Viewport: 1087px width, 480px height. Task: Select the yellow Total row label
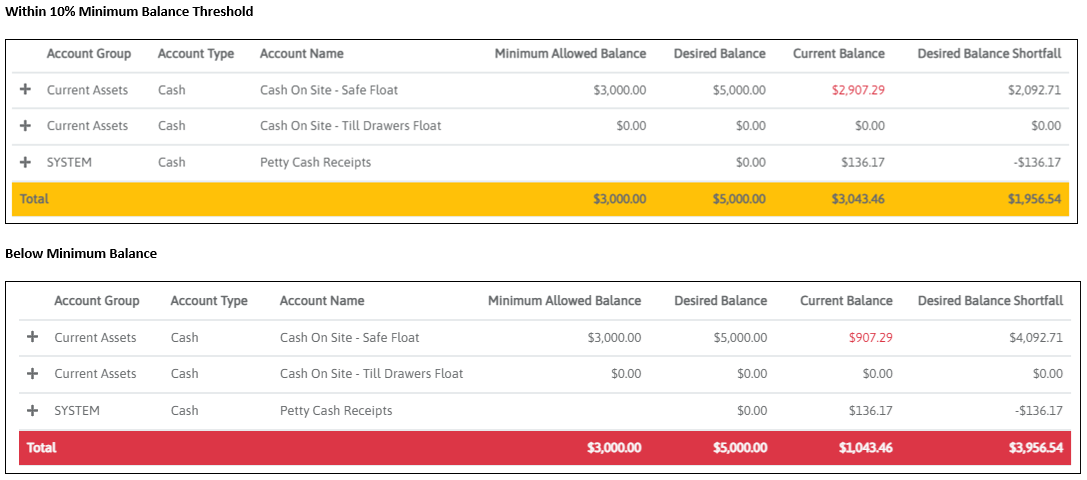click(35, 199)
